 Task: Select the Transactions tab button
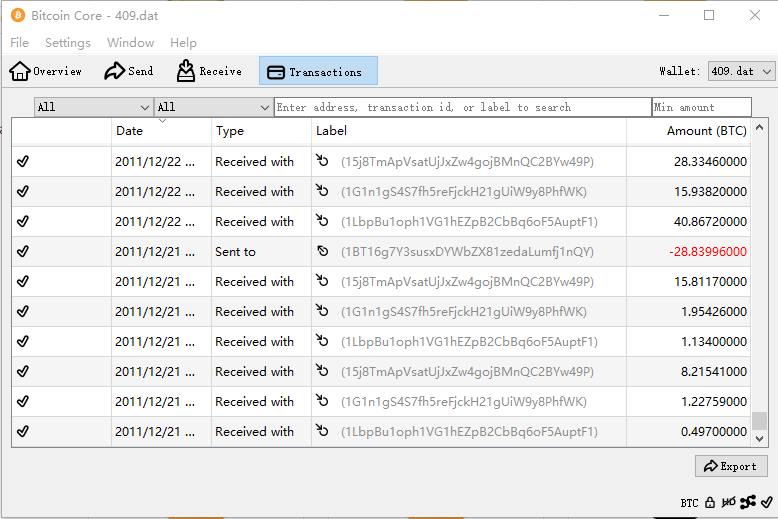click(x=318, y=71)
